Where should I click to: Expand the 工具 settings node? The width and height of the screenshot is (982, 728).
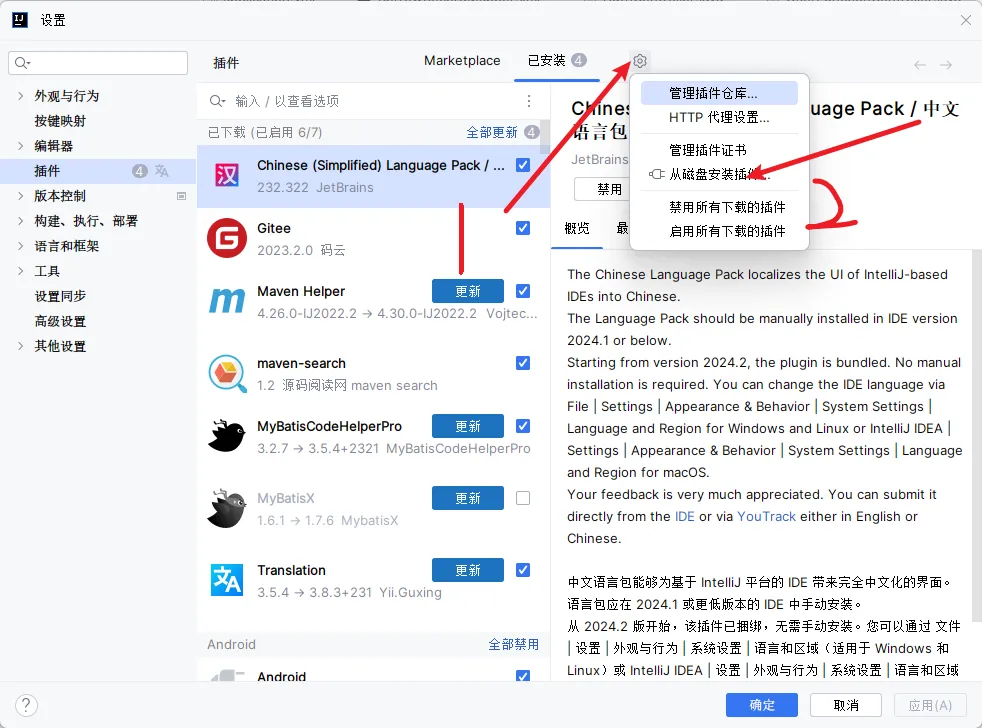point(21,271)
